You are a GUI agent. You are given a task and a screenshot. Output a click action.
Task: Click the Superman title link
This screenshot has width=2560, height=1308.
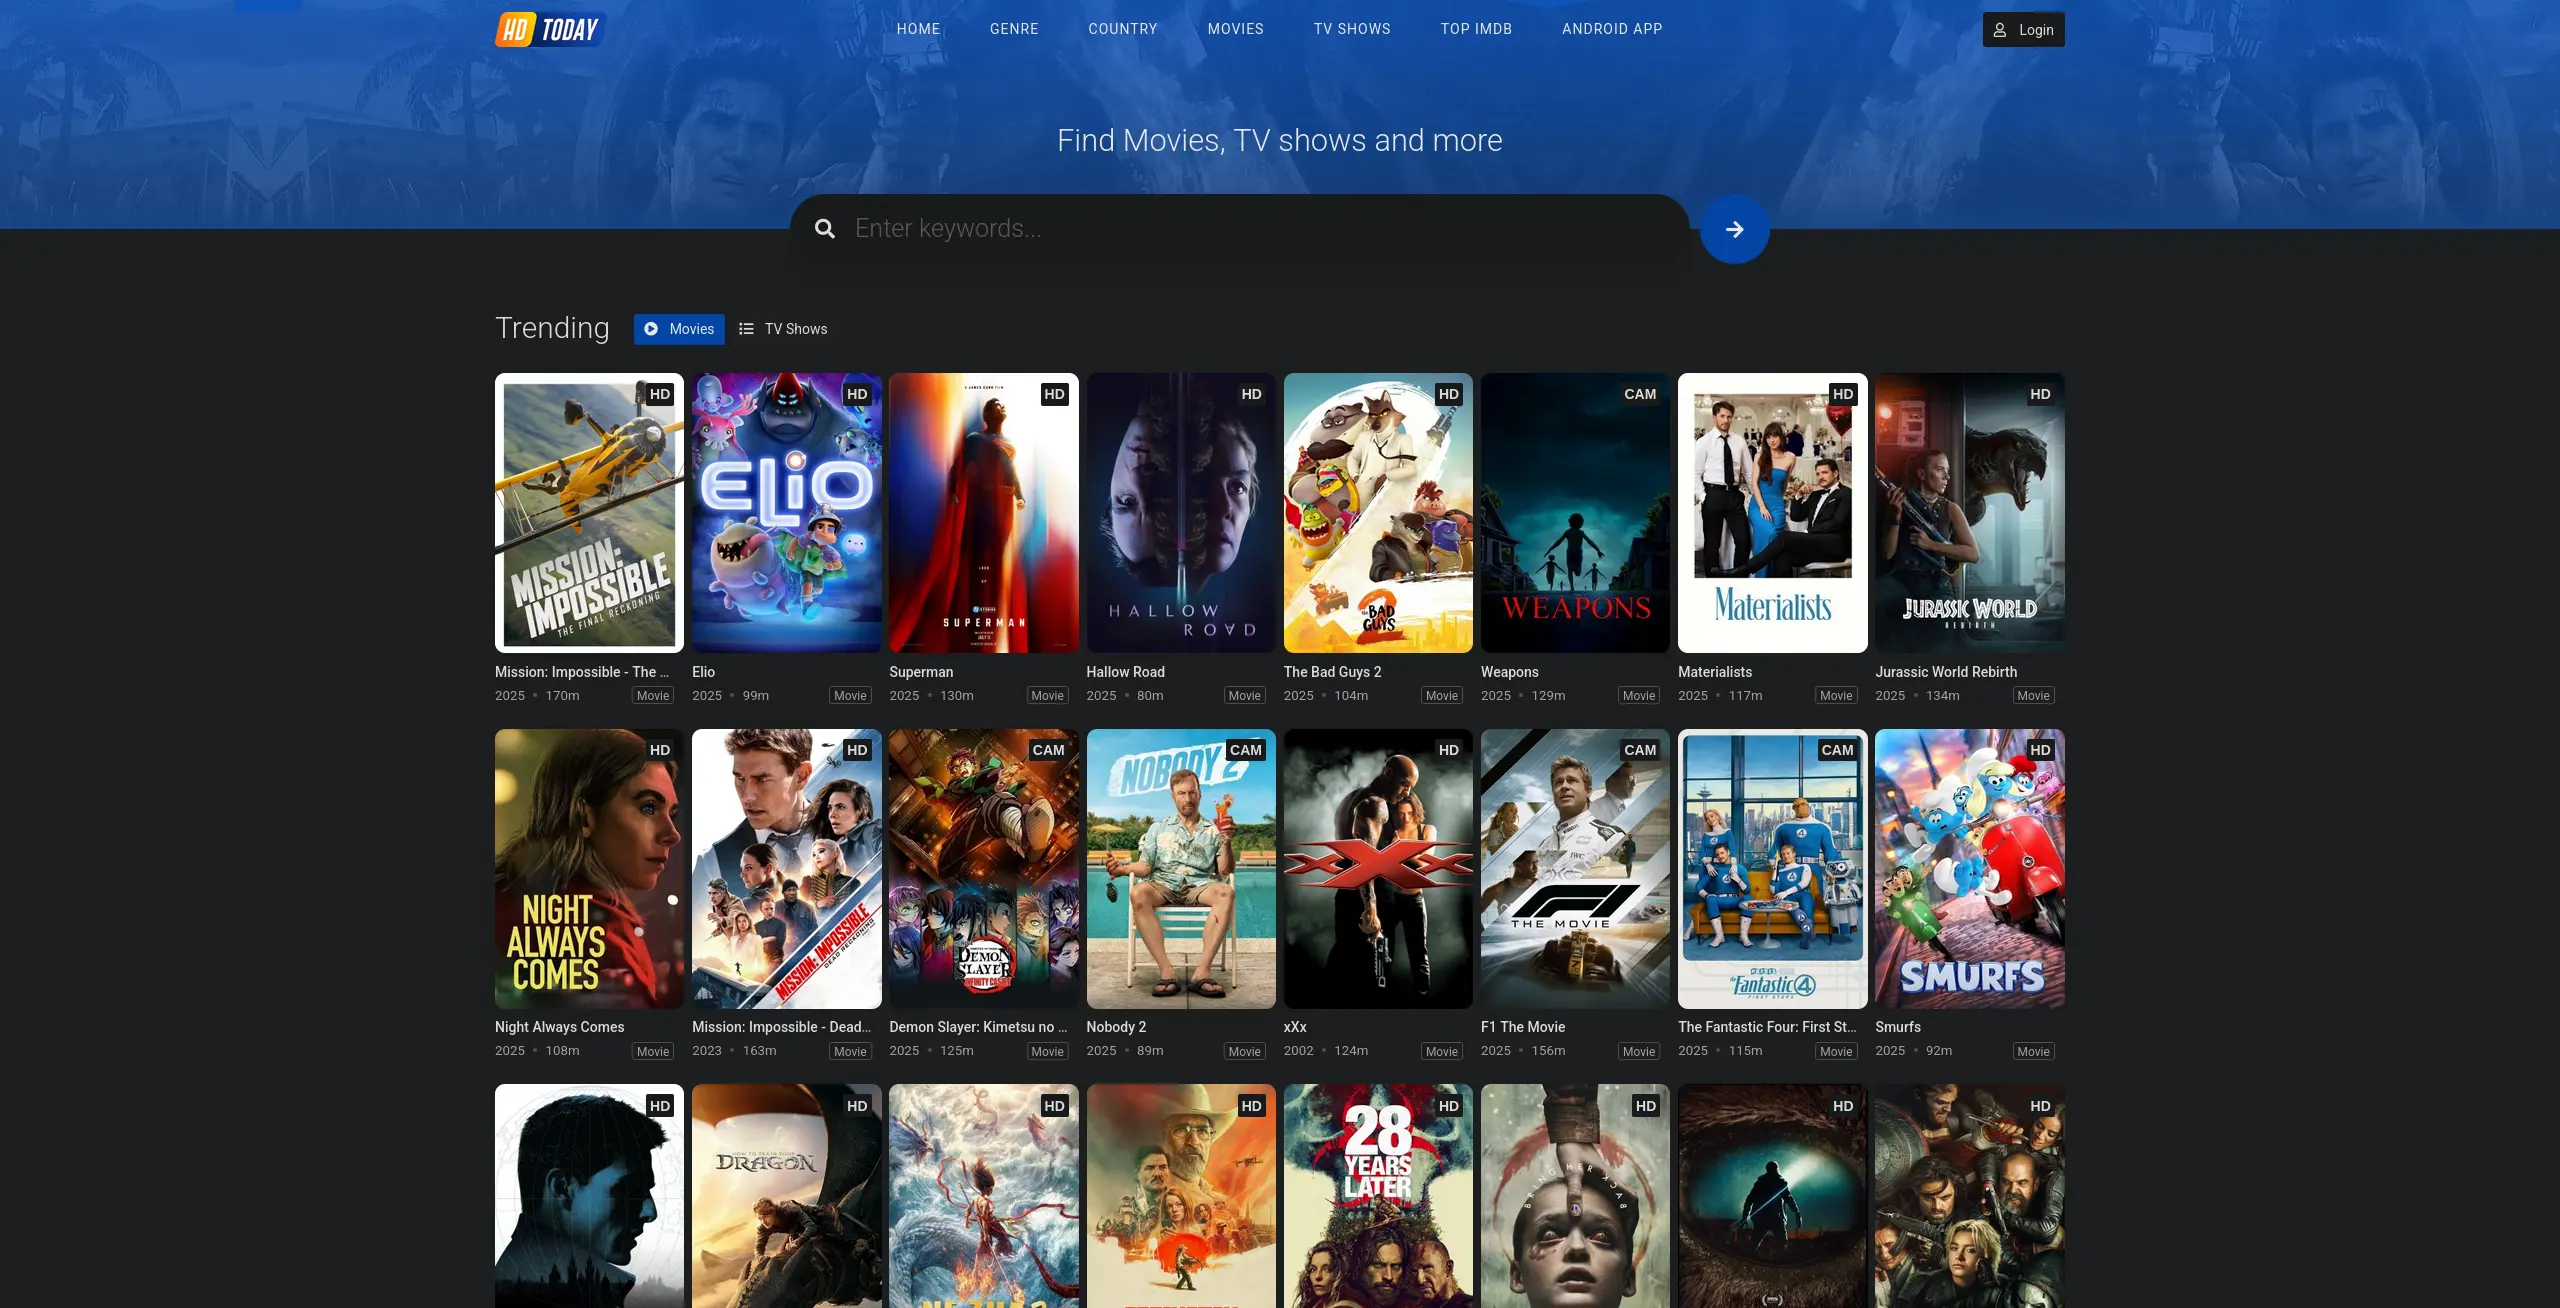921,672
